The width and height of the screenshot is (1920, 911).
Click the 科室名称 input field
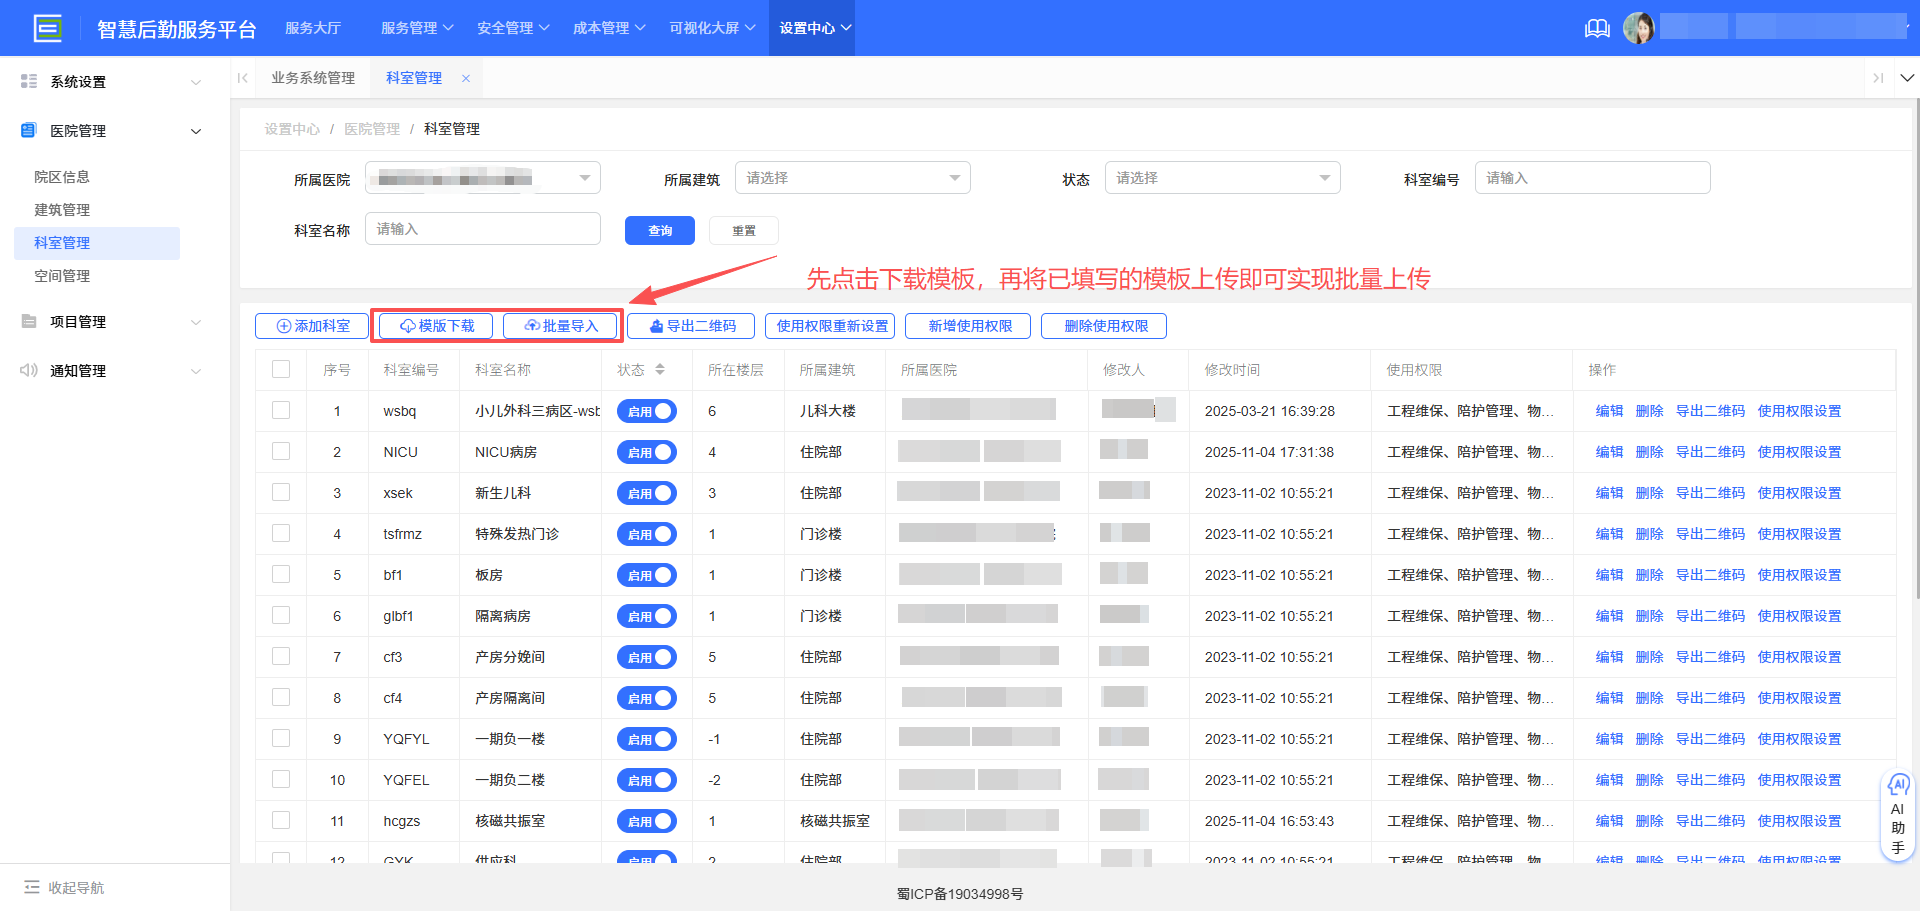pos(483,229)
